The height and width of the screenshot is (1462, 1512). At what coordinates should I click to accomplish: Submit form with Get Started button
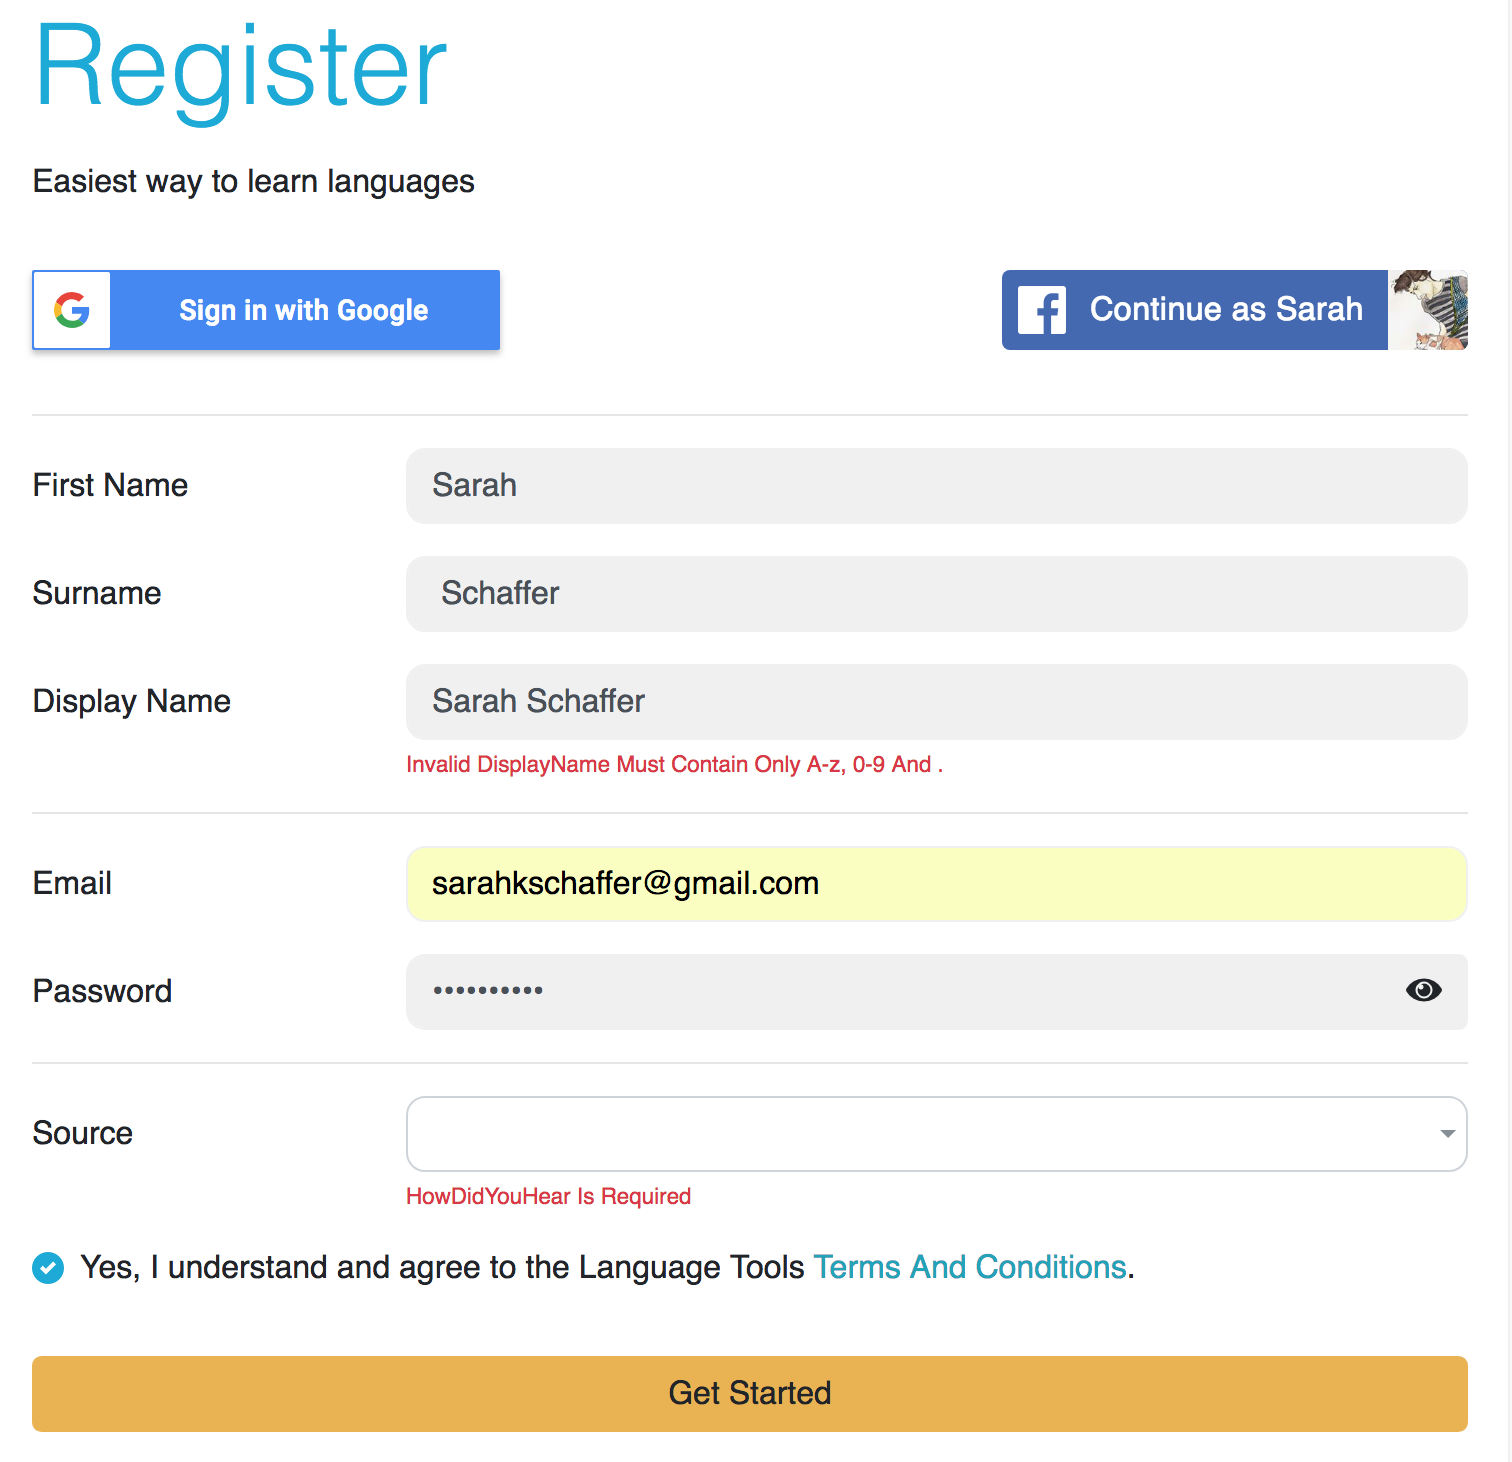750,1393
